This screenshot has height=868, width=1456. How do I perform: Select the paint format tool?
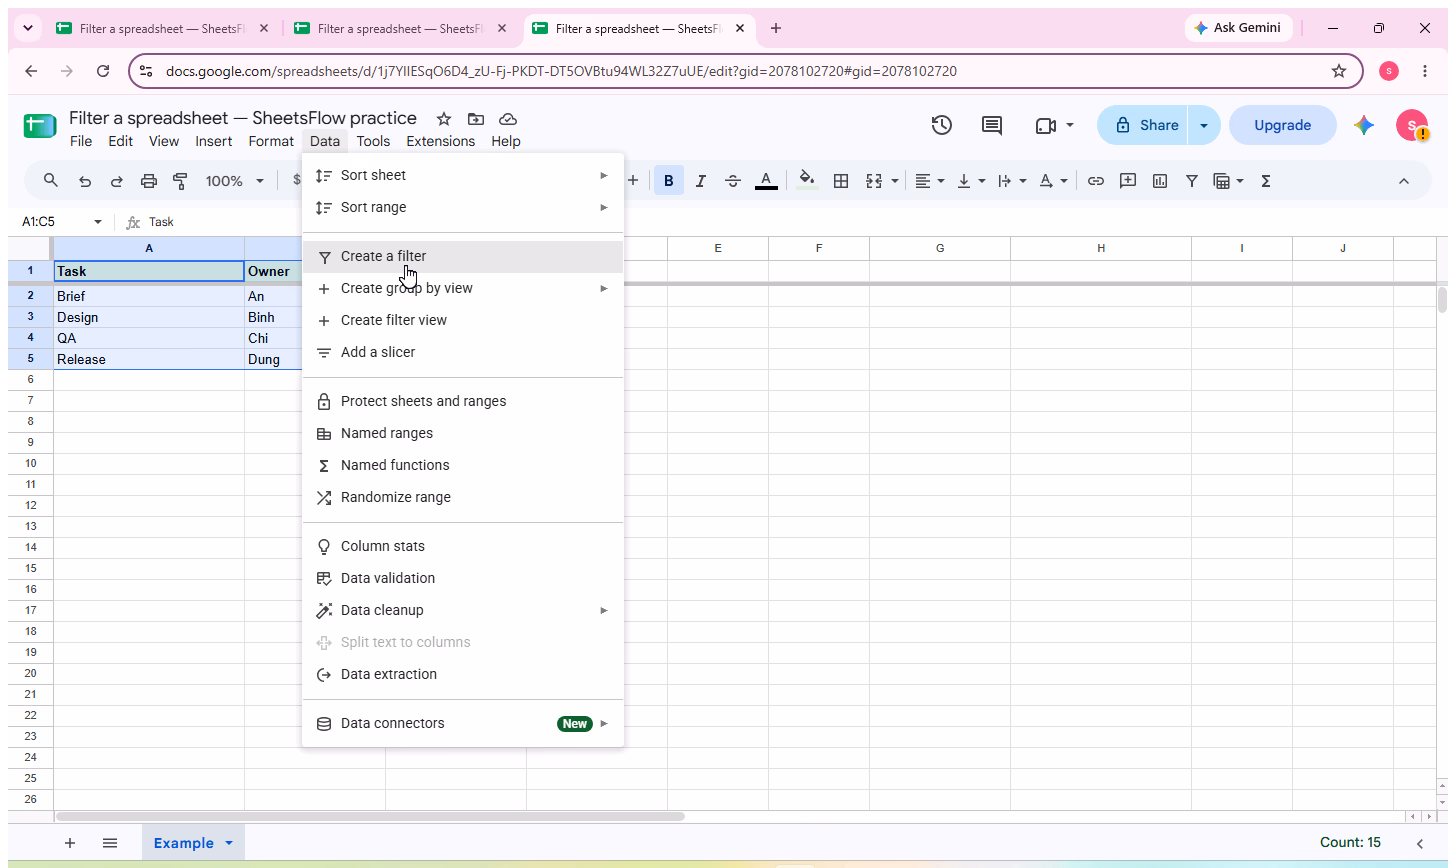(181, 181)
